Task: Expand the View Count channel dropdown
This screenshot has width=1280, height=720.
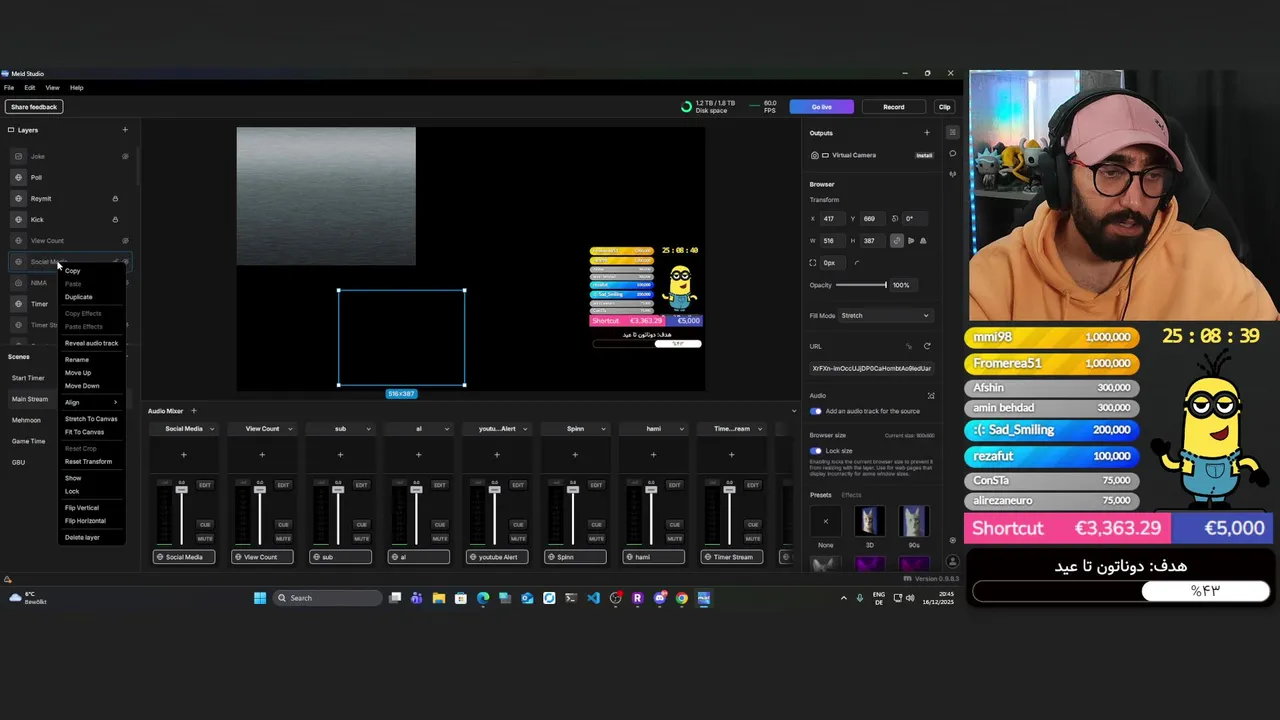Action: pyautogui.click(x=290, y=429)
